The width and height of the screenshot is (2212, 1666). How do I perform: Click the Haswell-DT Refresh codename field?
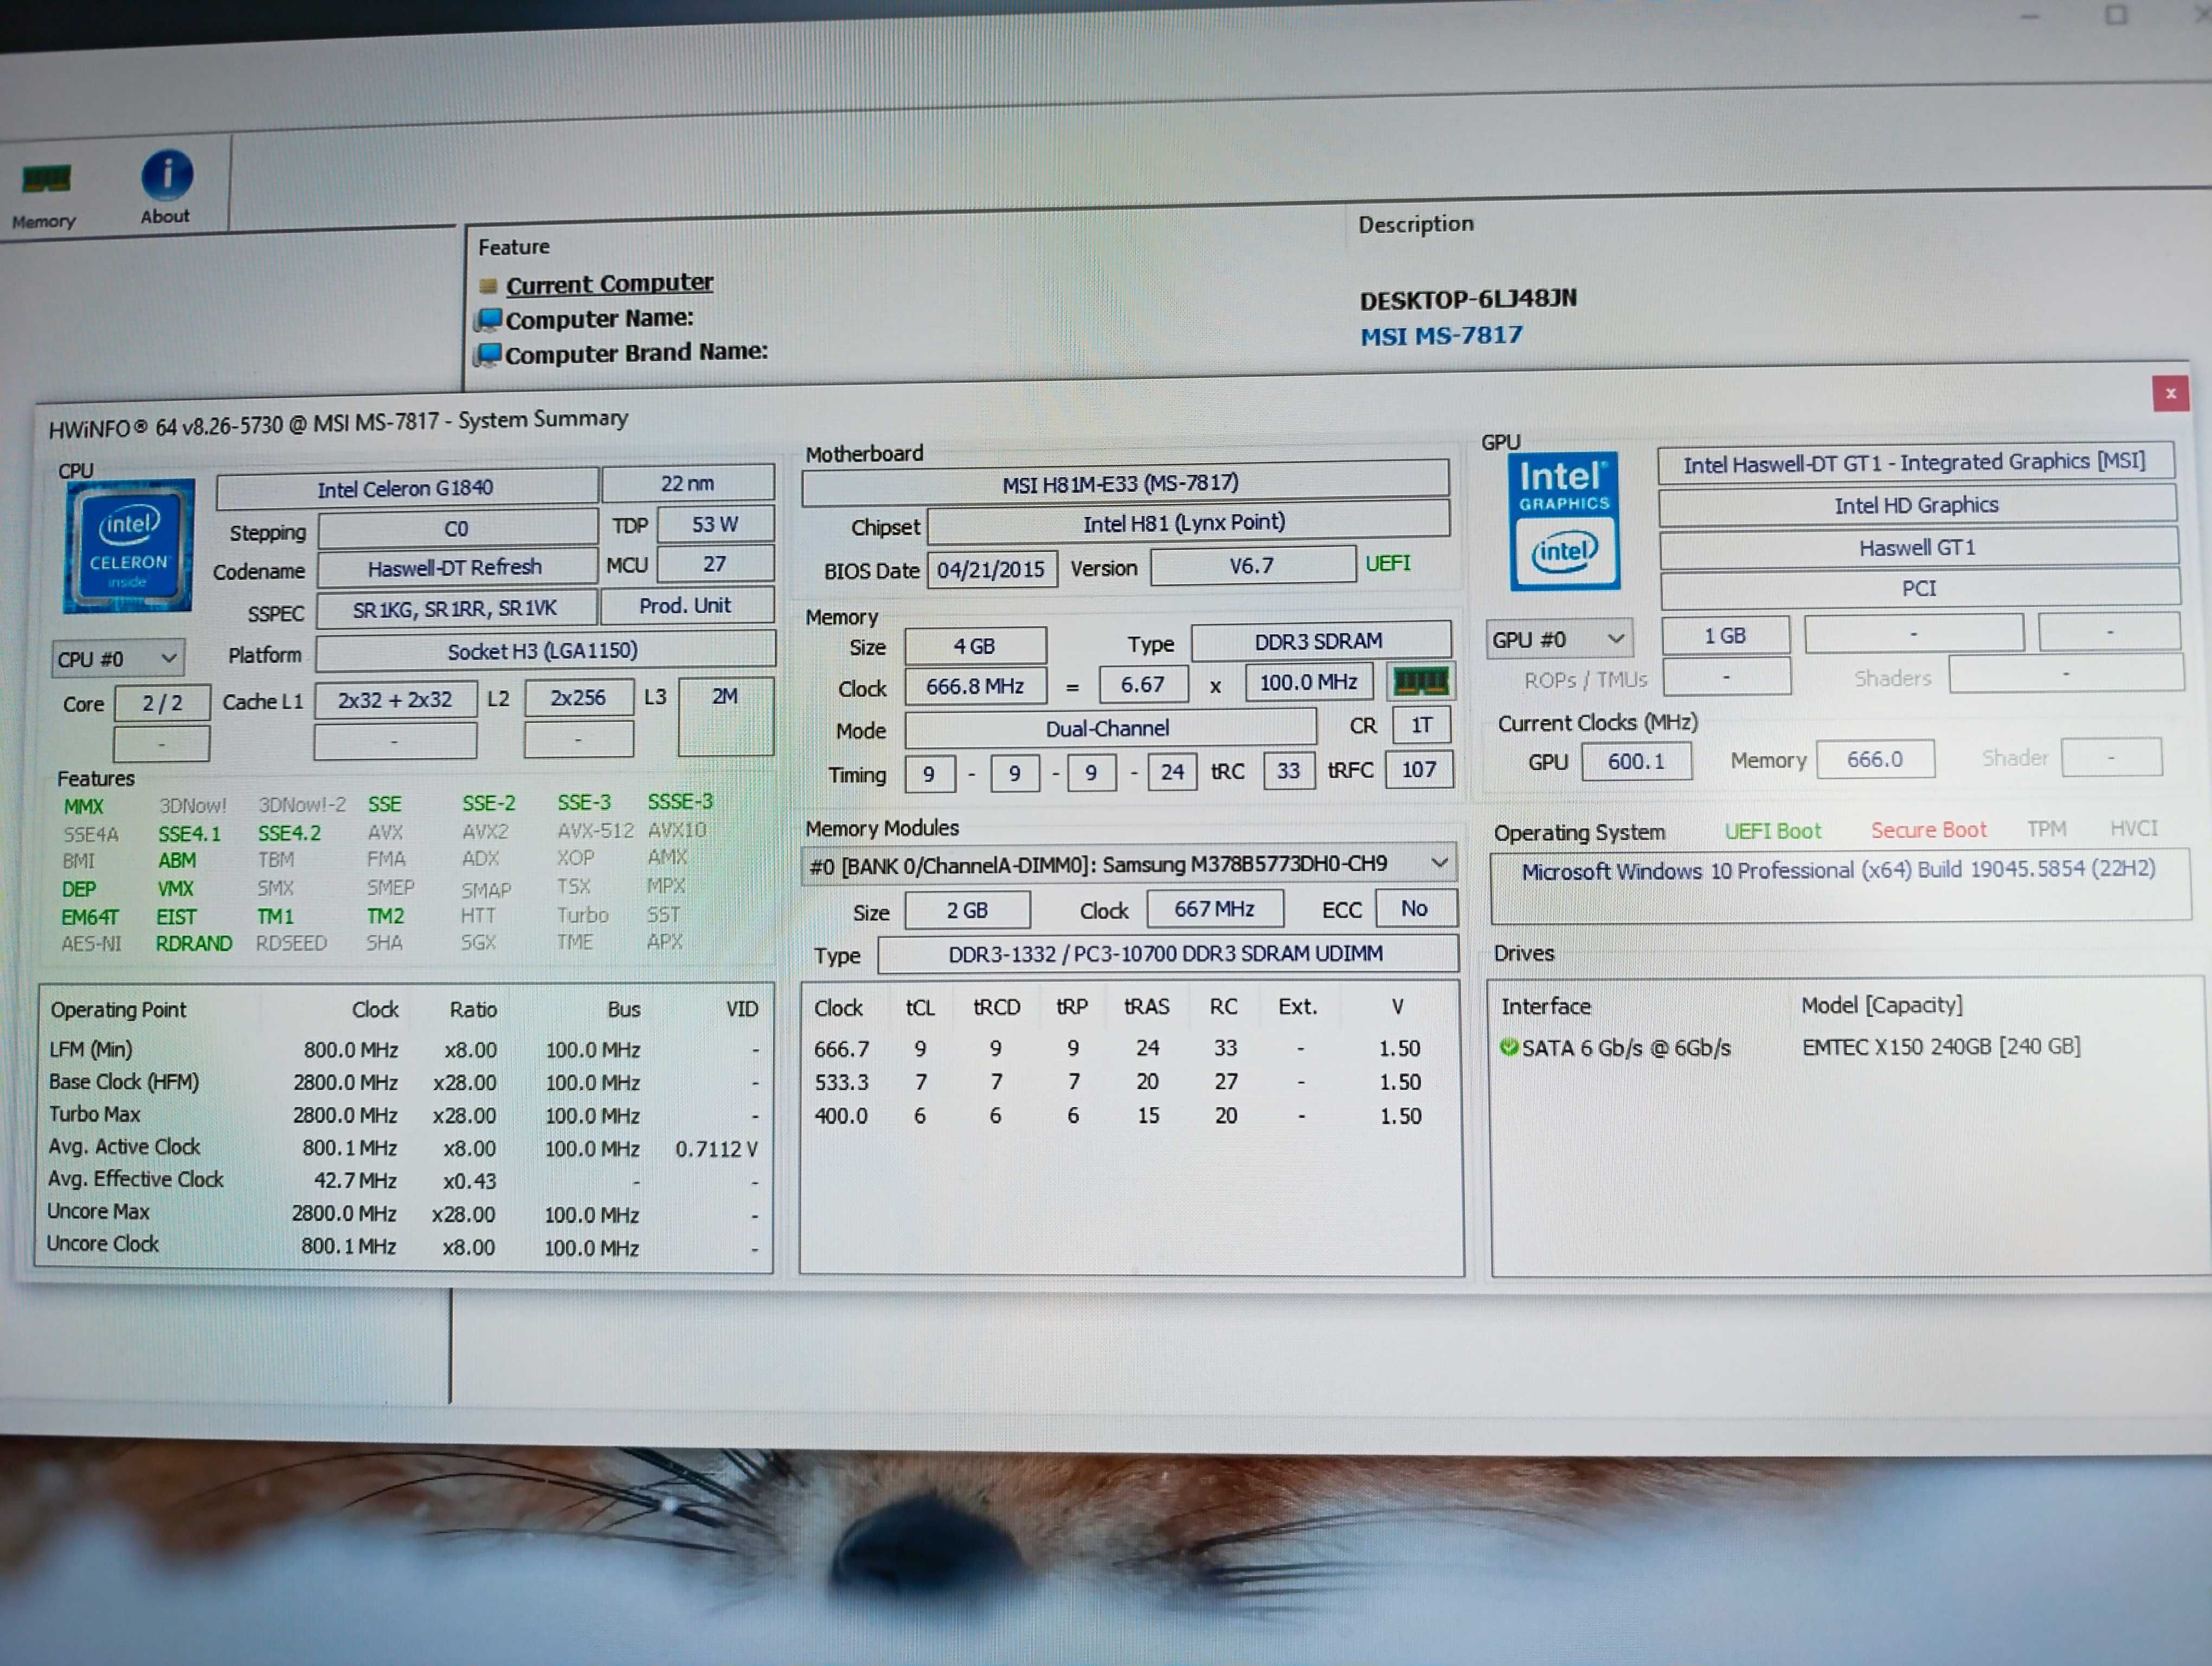coord(456,568)
